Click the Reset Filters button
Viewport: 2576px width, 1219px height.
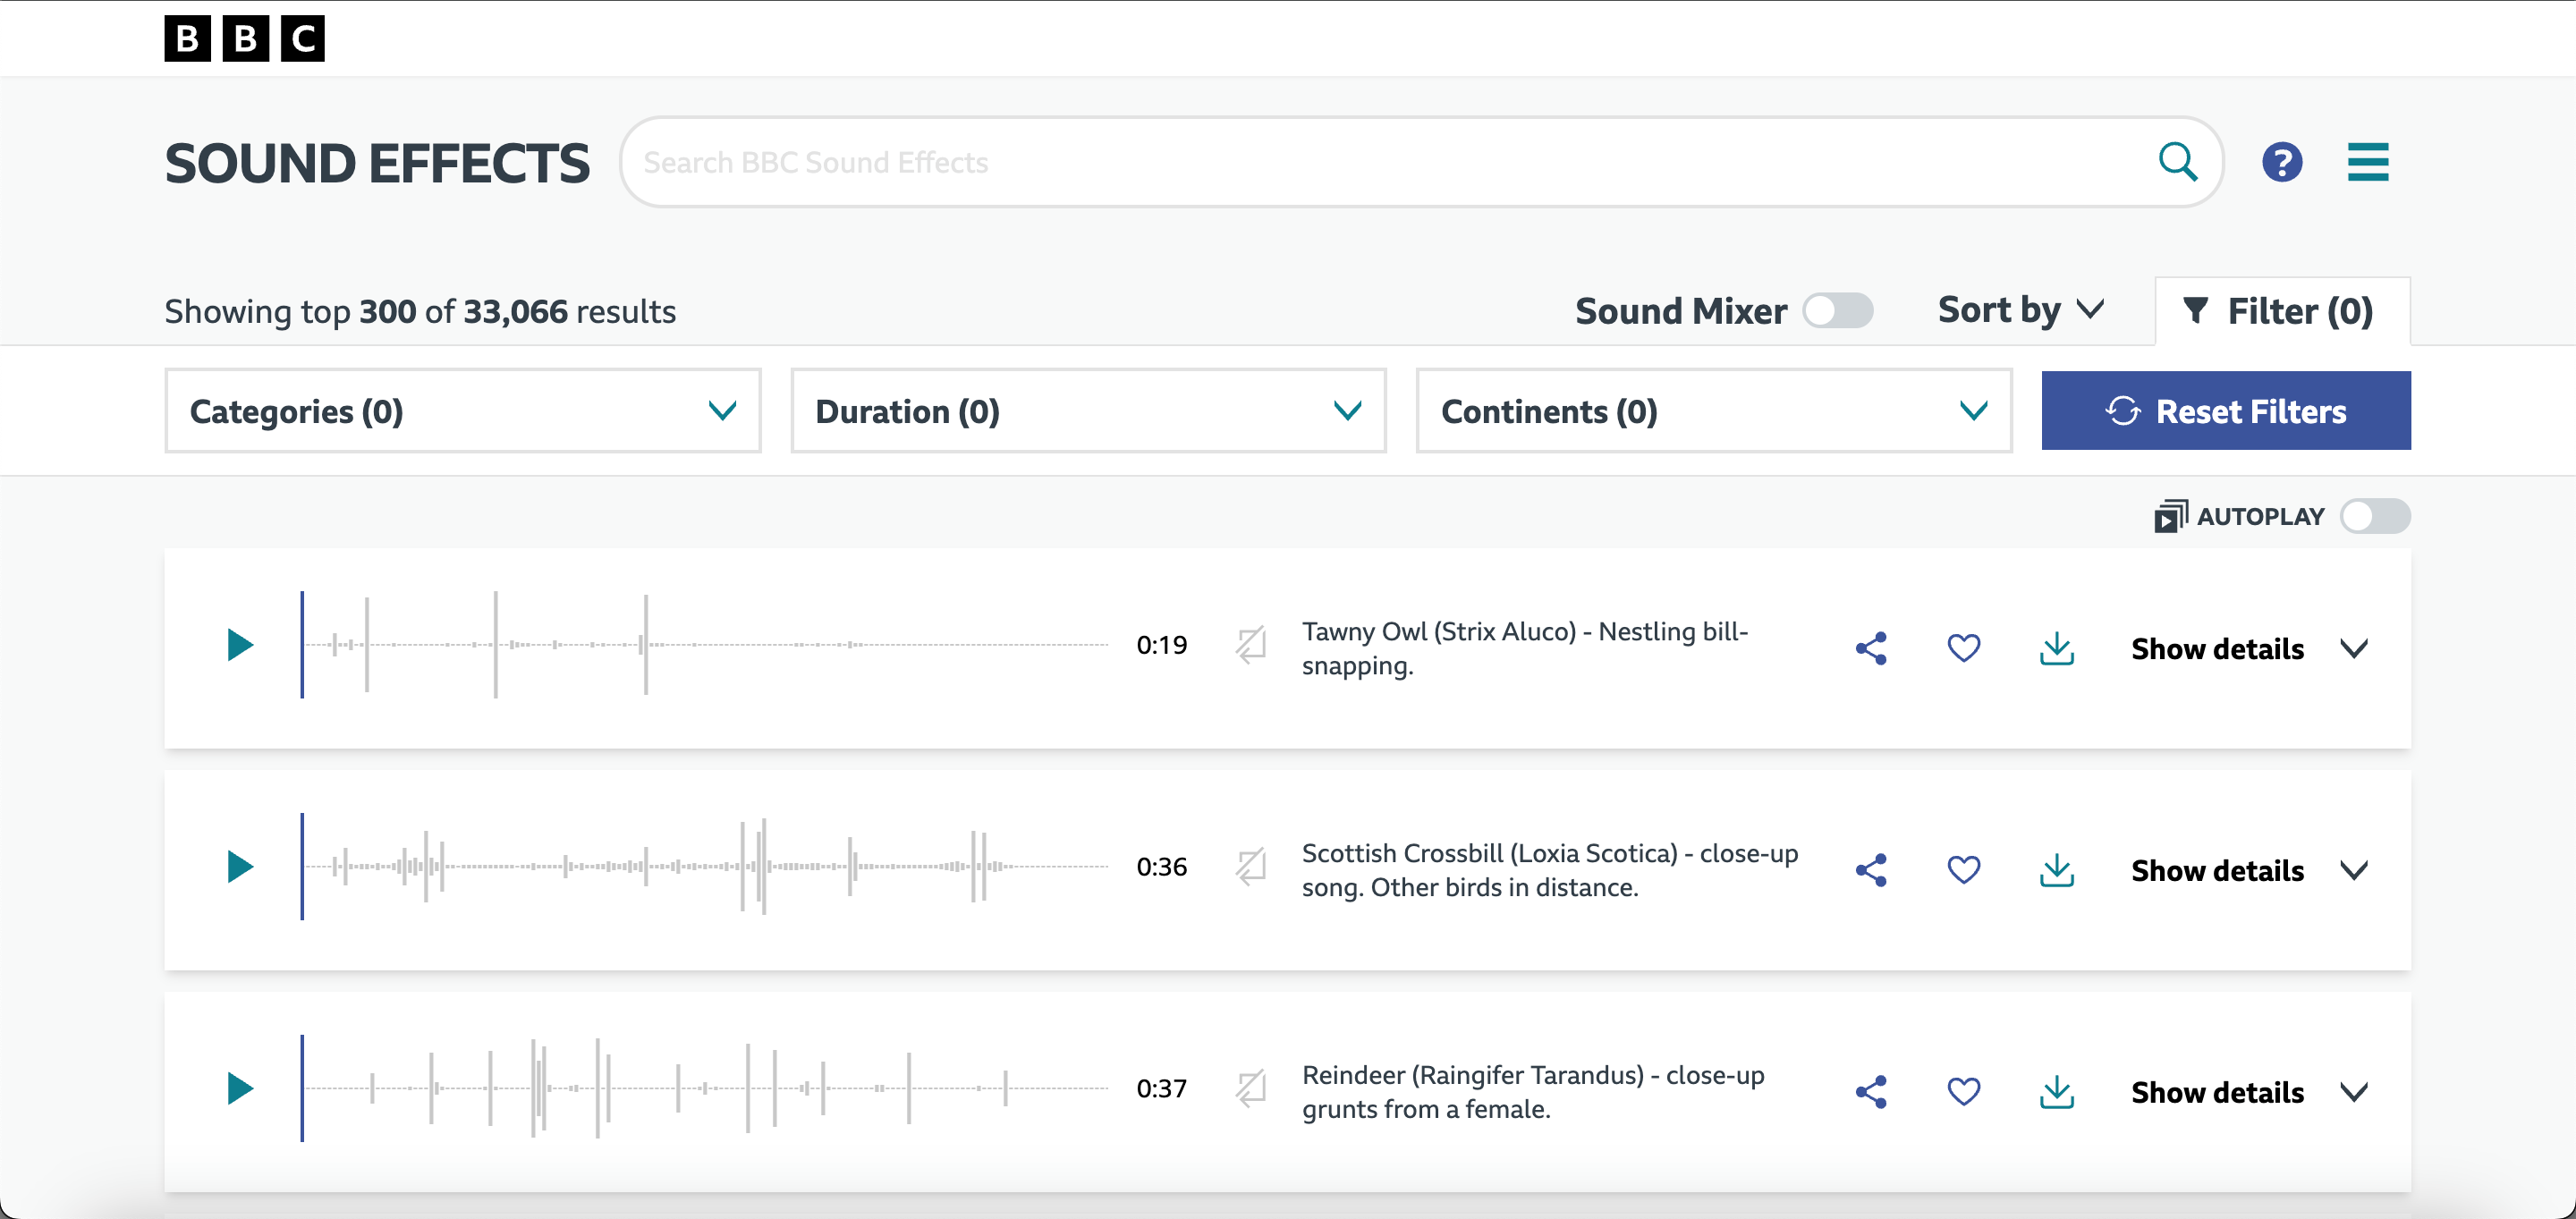pos(2225,411)
